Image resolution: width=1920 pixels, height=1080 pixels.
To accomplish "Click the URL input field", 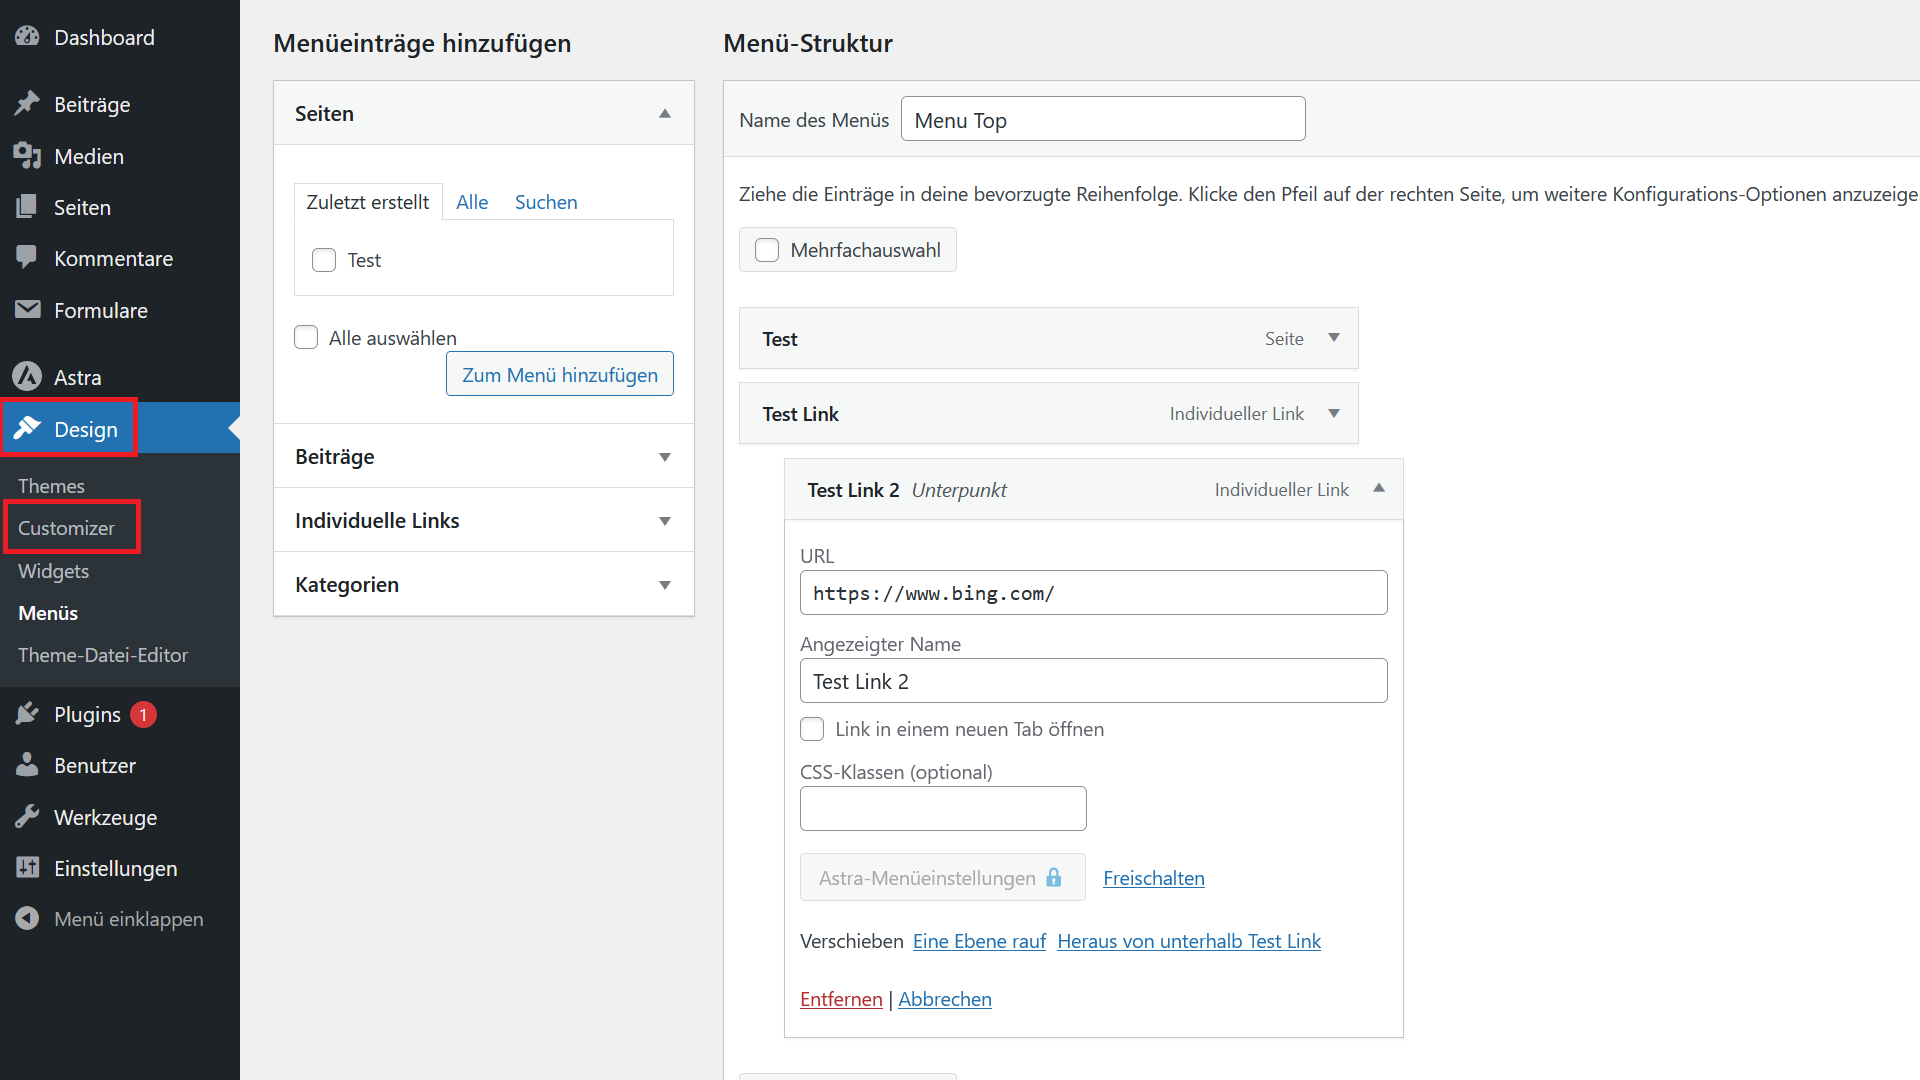I will [x=1092, y=592].
